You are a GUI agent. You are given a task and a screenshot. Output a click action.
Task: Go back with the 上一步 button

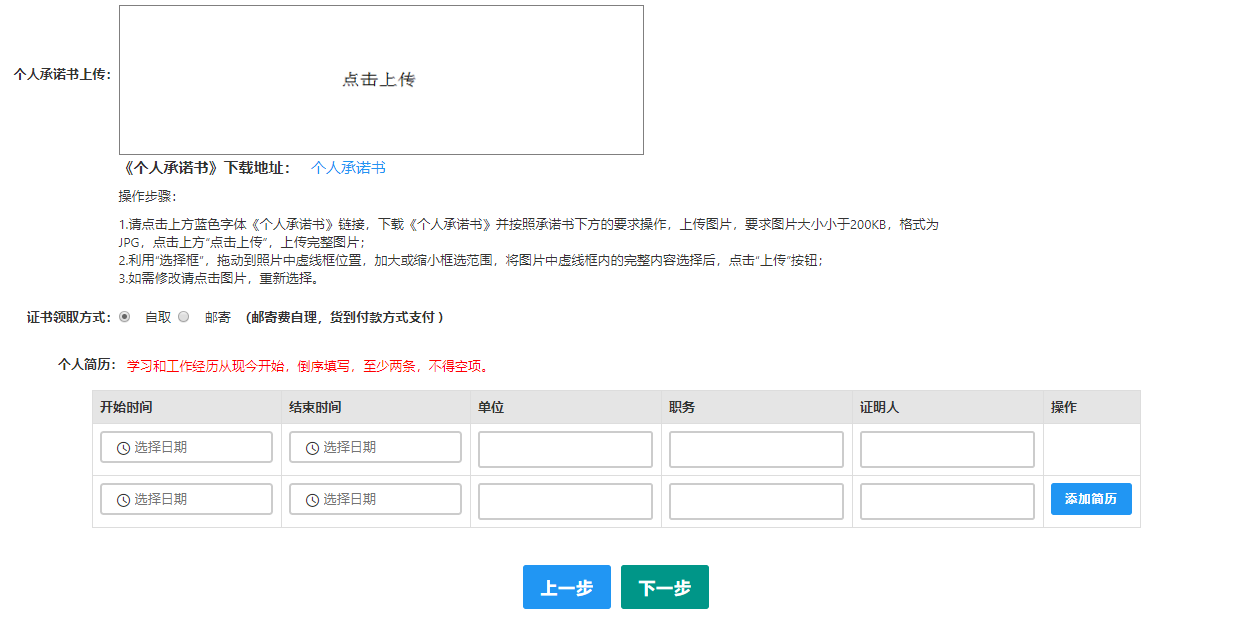pyautogui.click(x=566, y=587)
